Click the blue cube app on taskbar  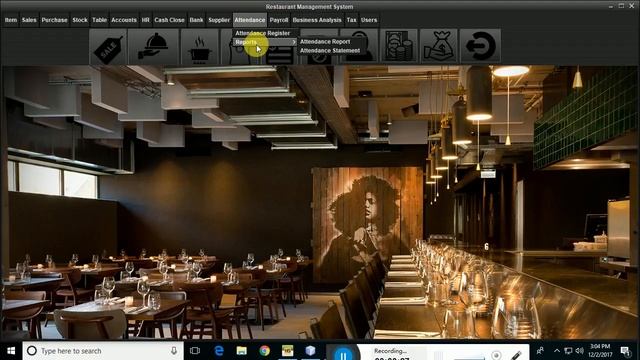coord(311,351)
